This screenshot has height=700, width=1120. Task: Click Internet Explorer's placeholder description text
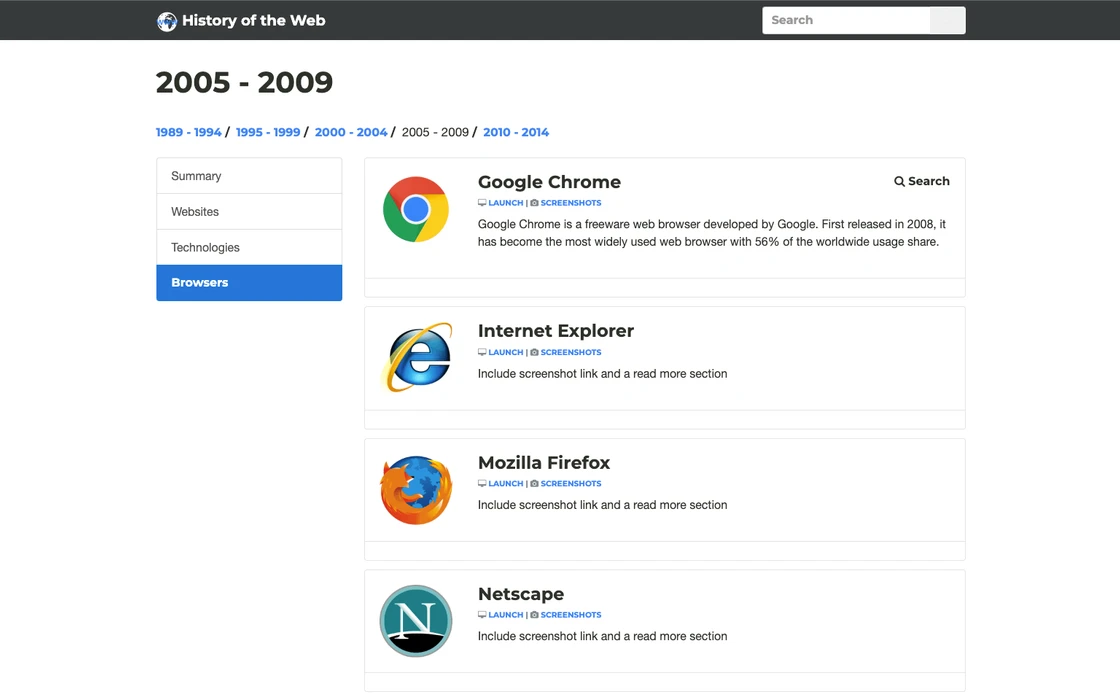click(602, 374)
